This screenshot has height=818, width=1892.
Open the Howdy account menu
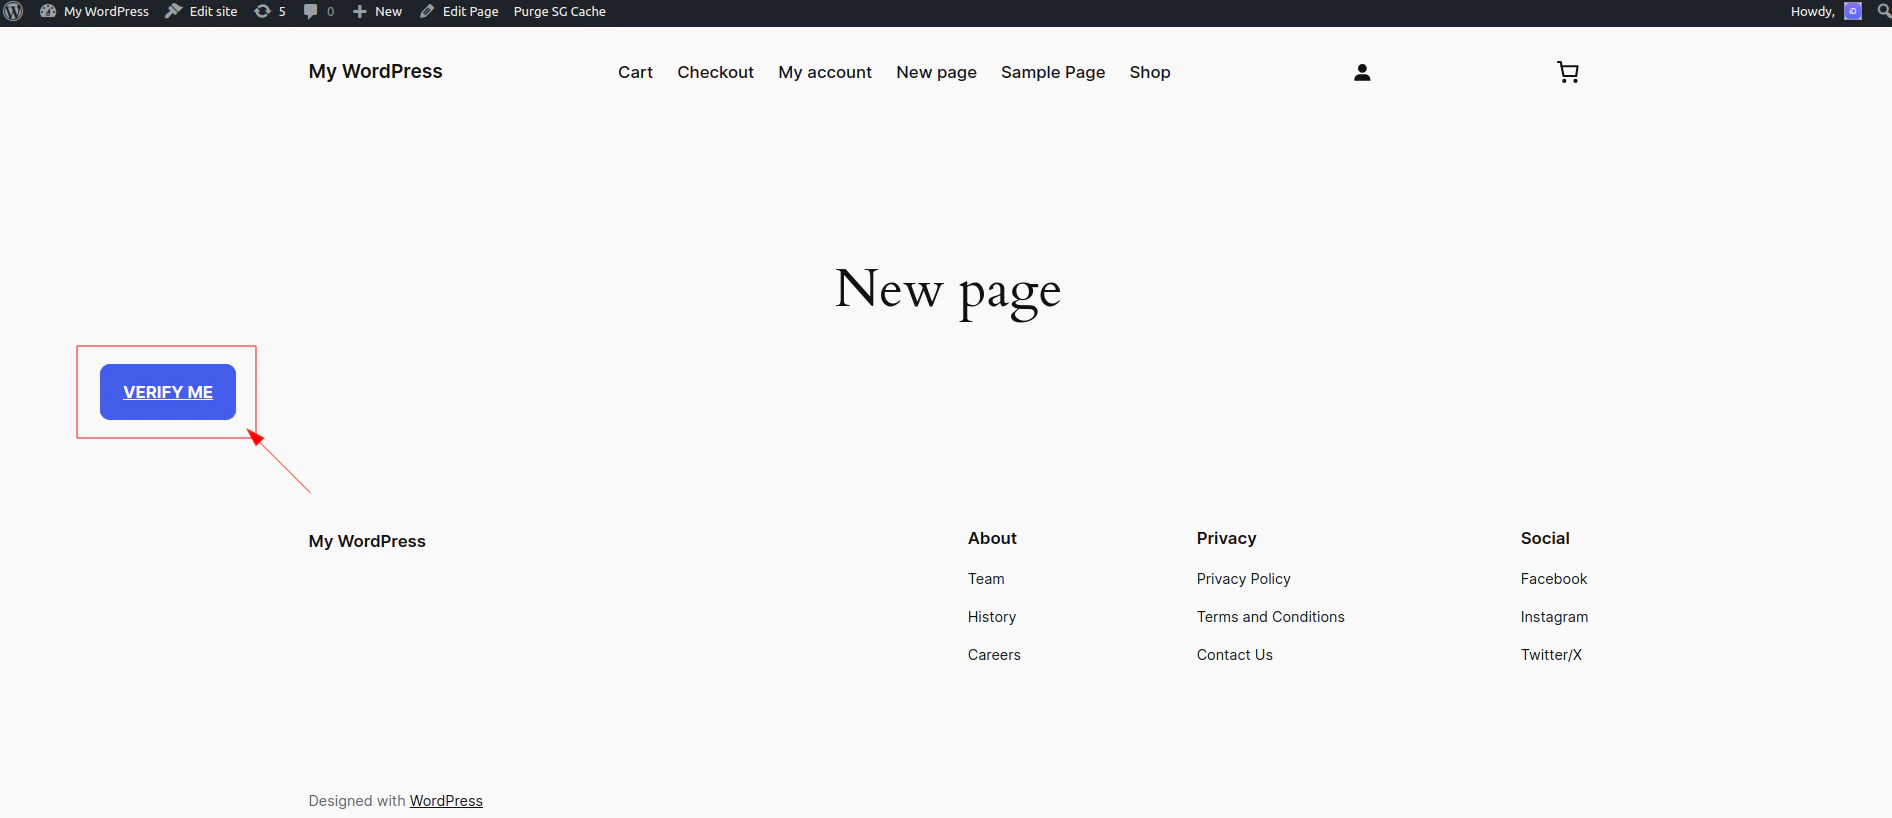tap(1825, 11)
